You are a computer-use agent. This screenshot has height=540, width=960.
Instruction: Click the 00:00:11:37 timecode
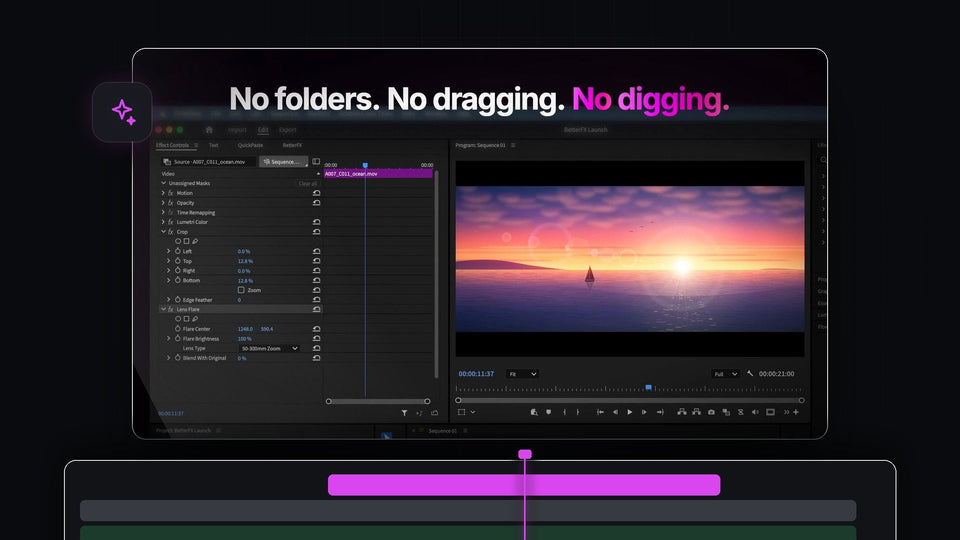point(476,374)
